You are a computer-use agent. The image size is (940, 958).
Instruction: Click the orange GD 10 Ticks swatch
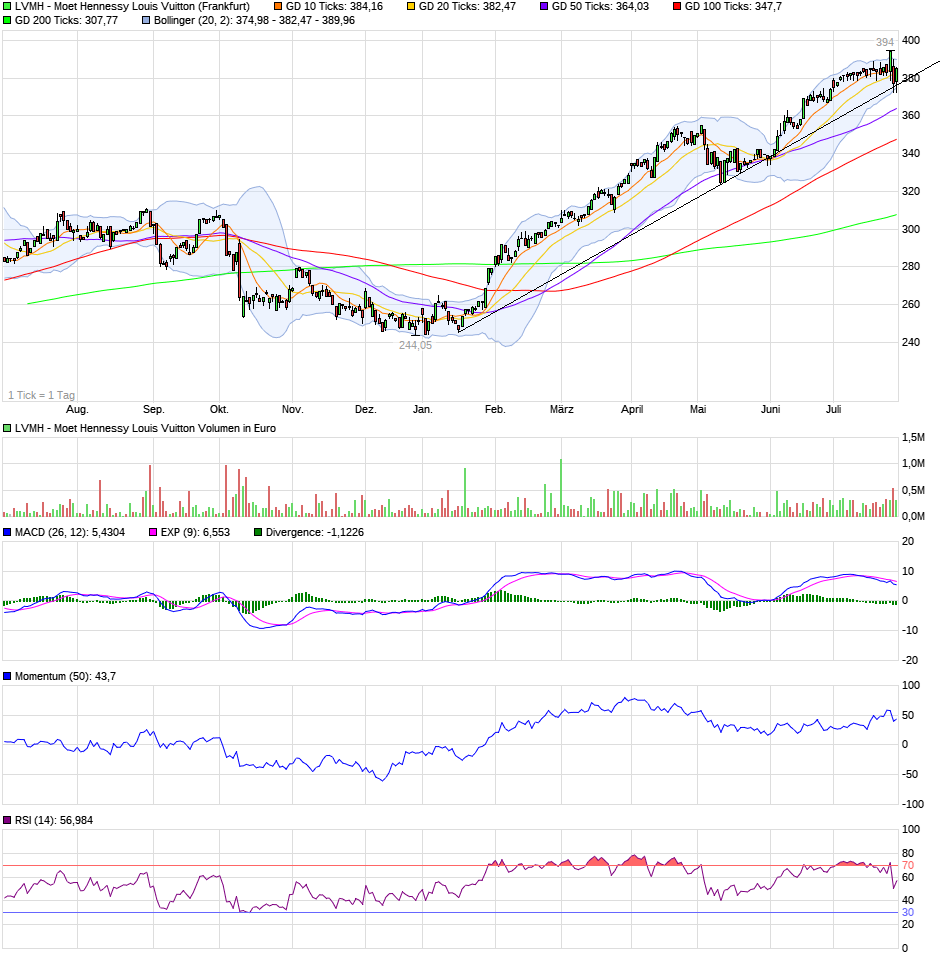pos(278,6)
